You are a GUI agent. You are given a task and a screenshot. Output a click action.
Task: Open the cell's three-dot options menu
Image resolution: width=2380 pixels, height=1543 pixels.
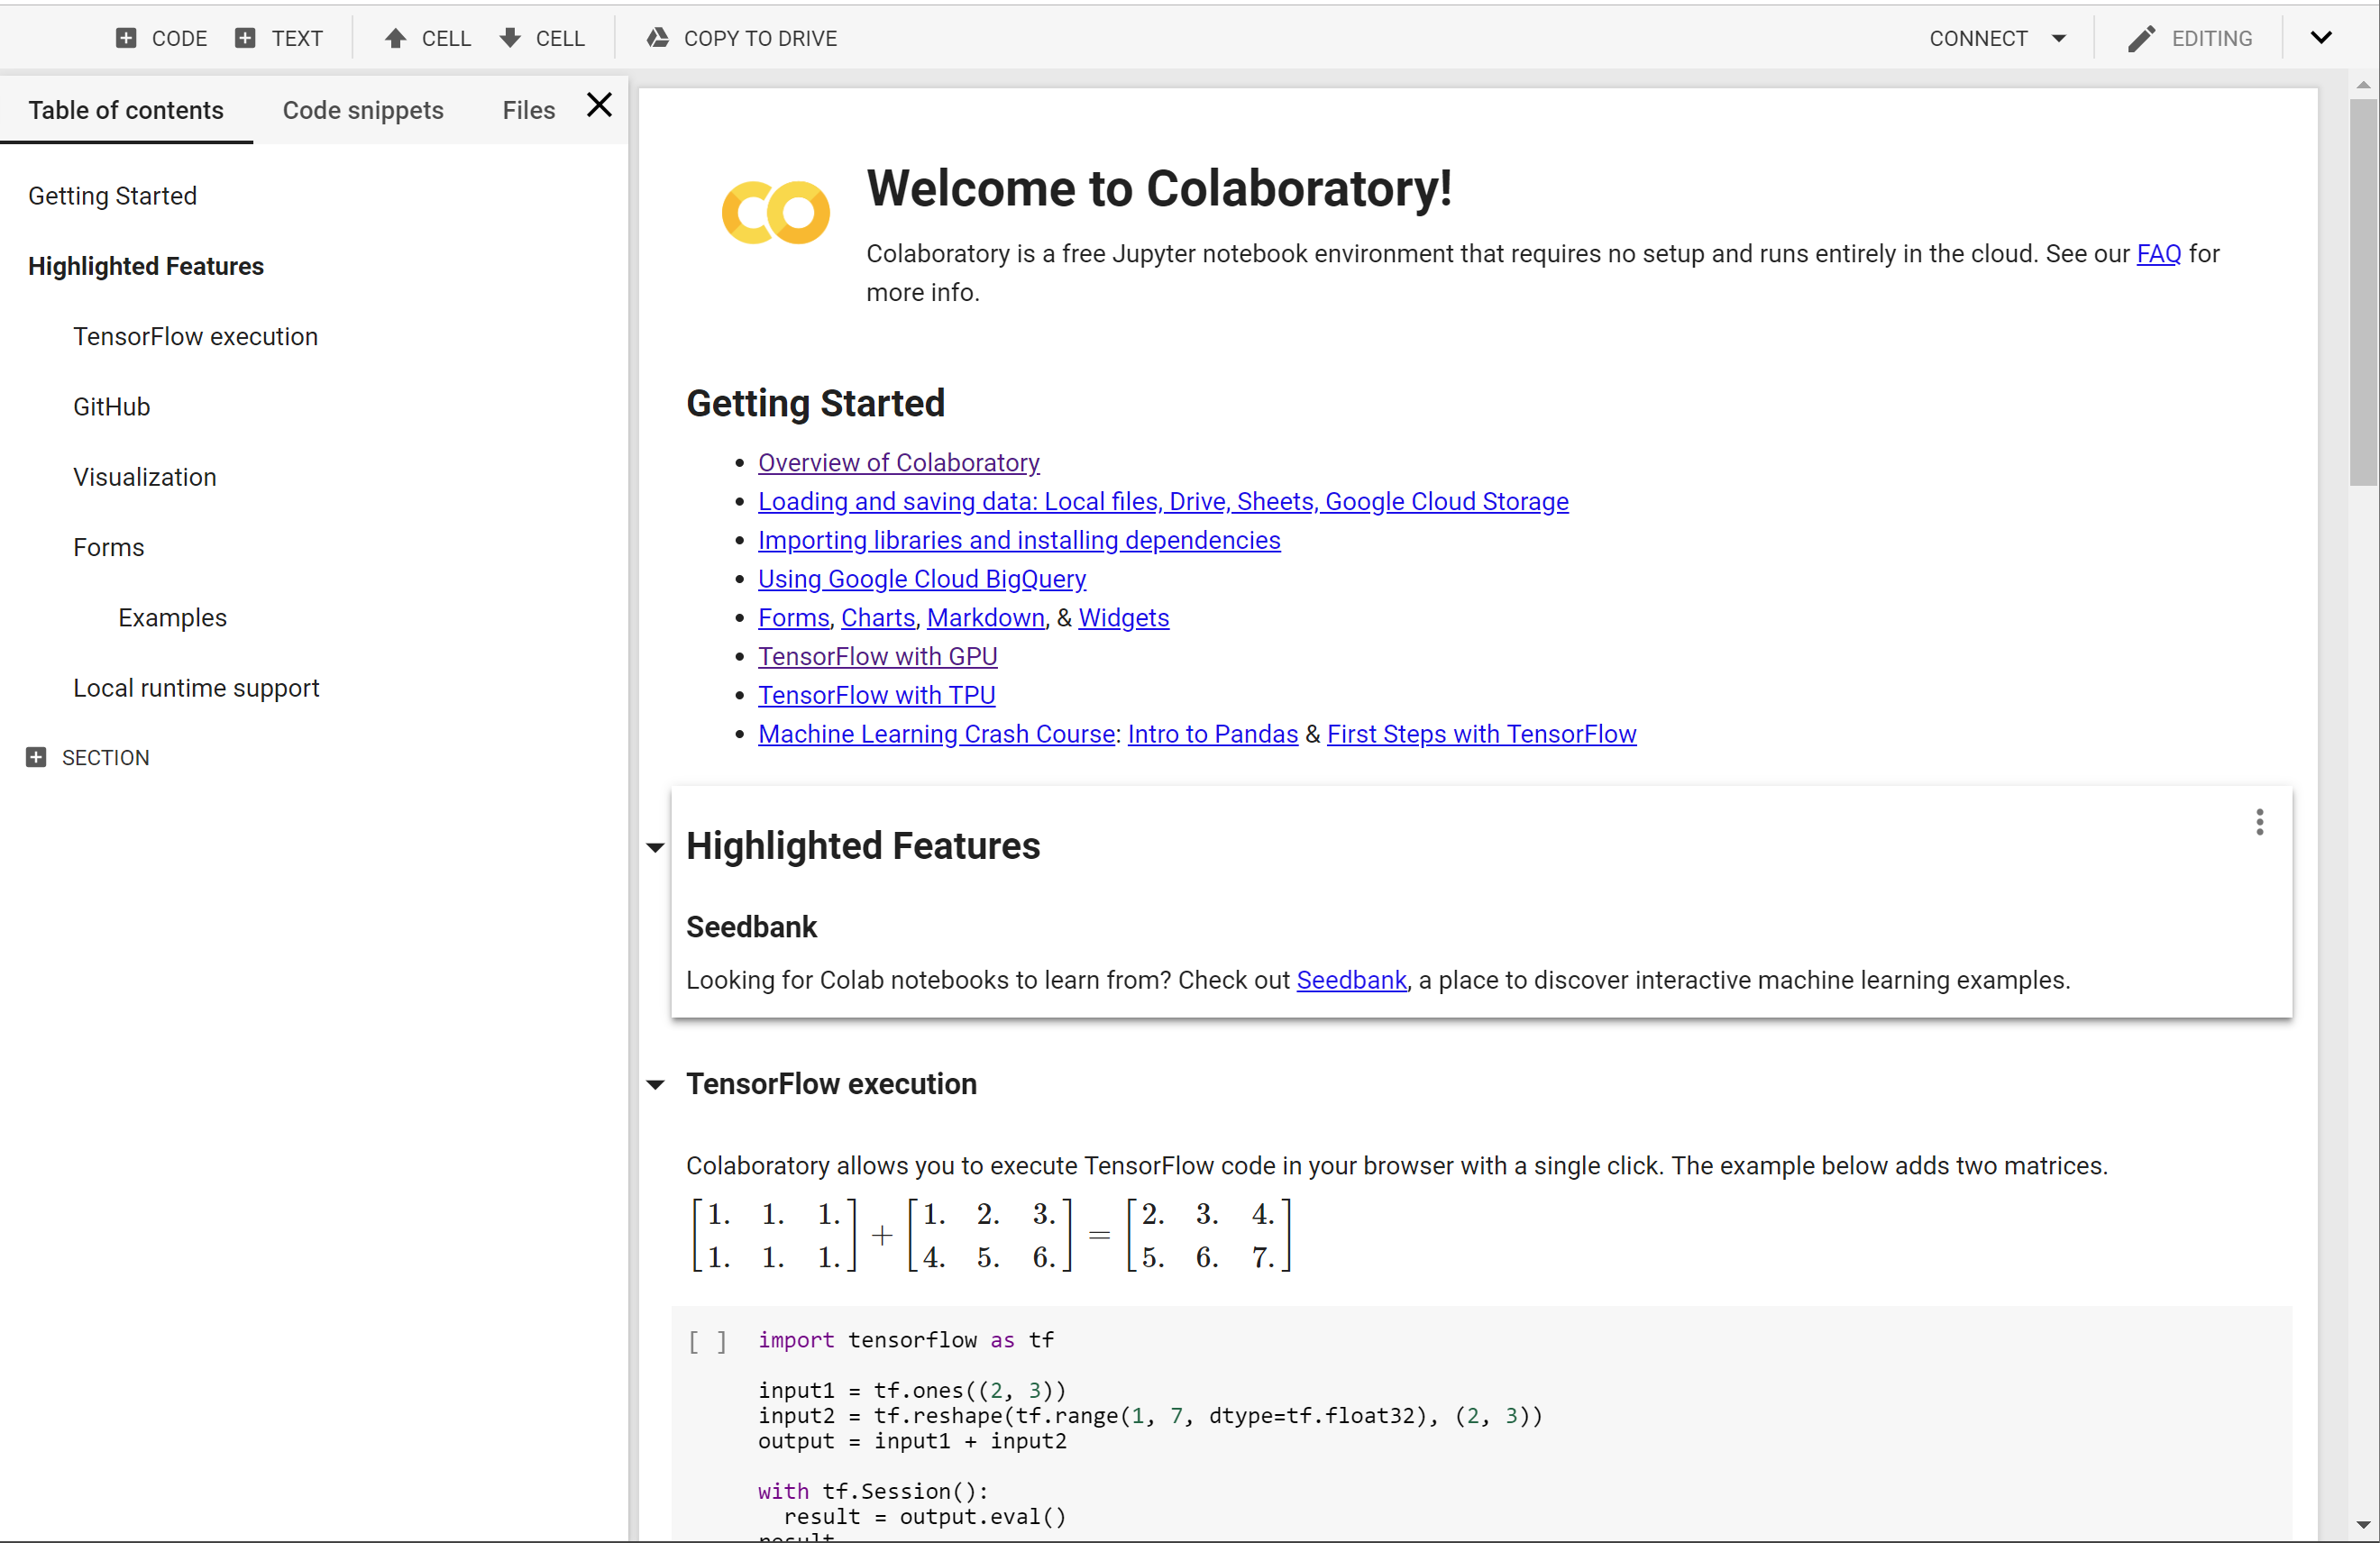coord(2259,822)
